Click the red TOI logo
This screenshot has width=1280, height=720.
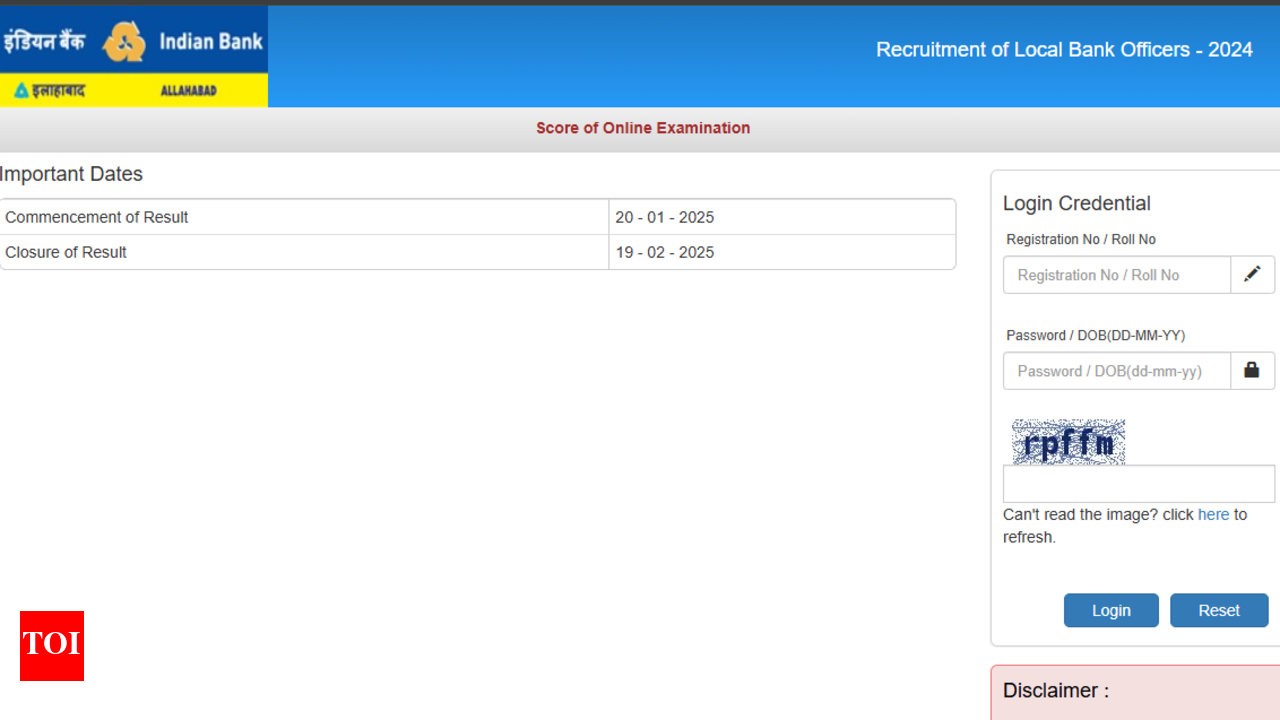[x=52, y=645]
